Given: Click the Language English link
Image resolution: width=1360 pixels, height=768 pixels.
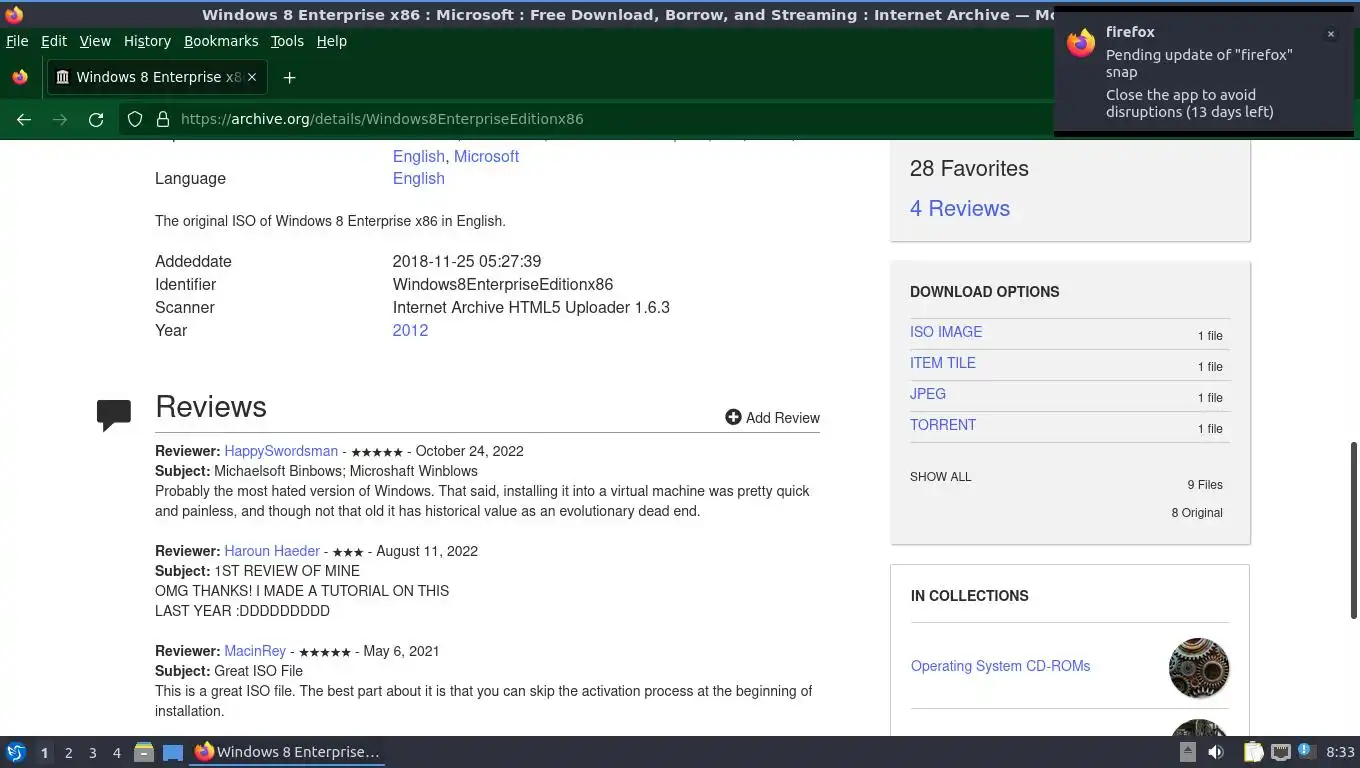Looking at the screenshot, I should point(418,178).
